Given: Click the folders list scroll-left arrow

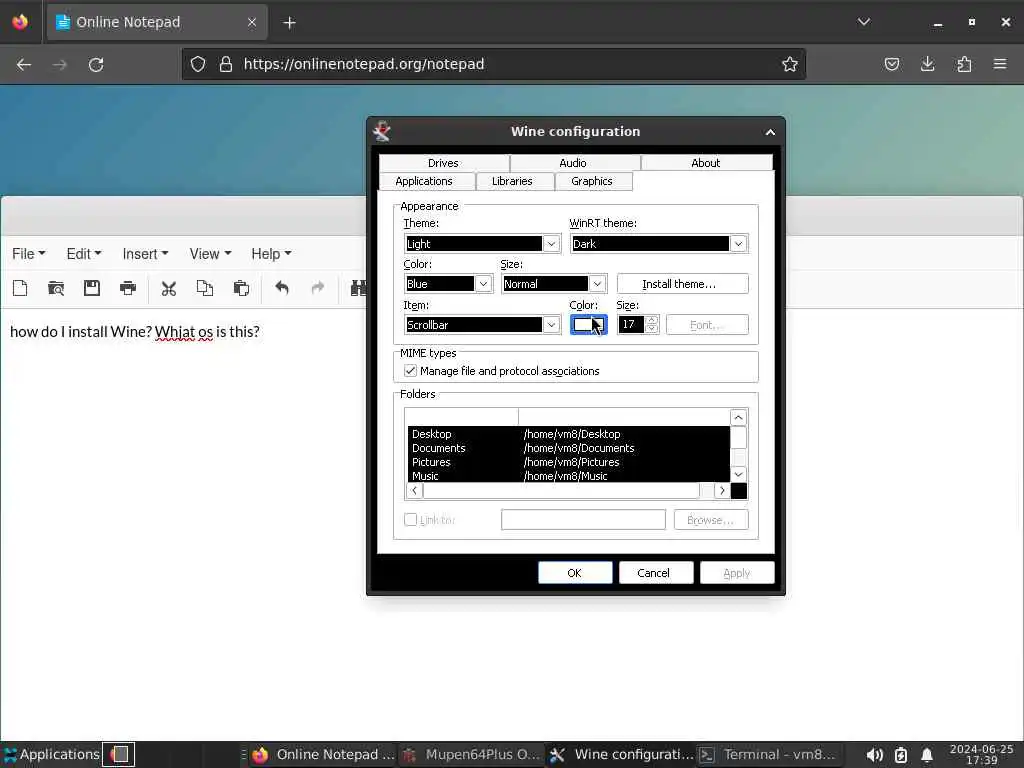Looking at the screenshot, I should click(414, 490).
